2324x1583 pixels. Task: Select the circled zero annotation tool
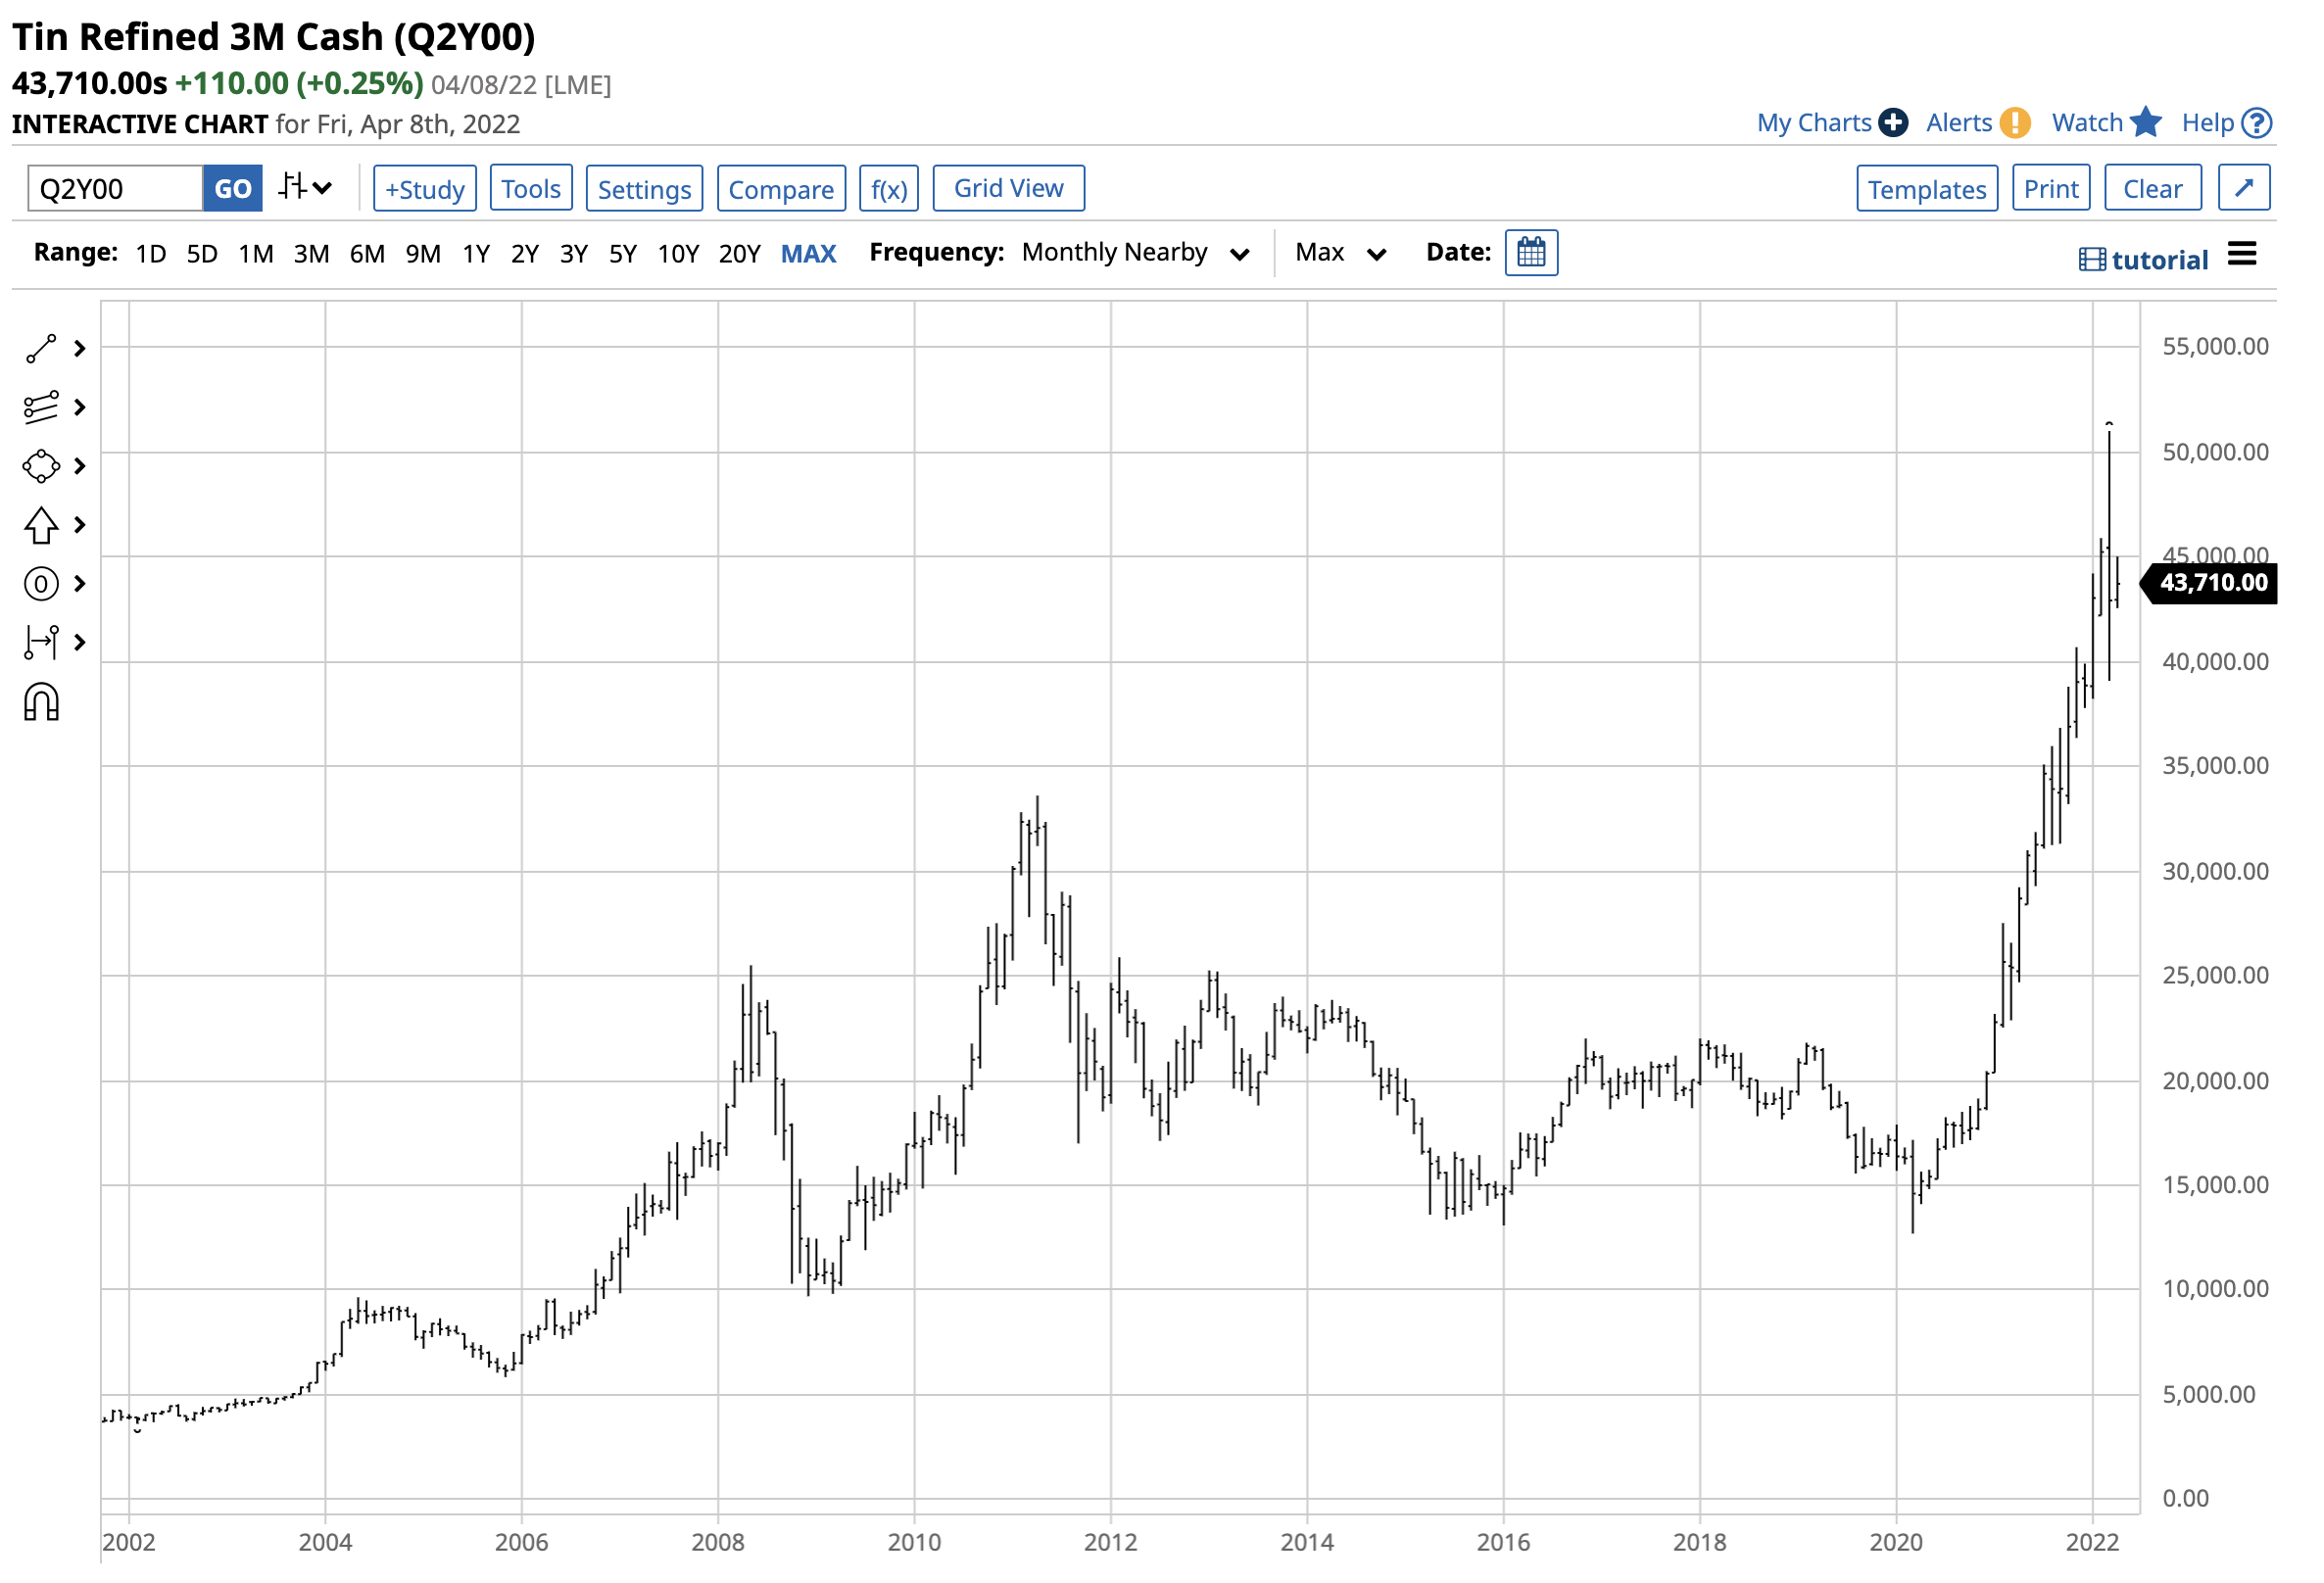(41, 584)
